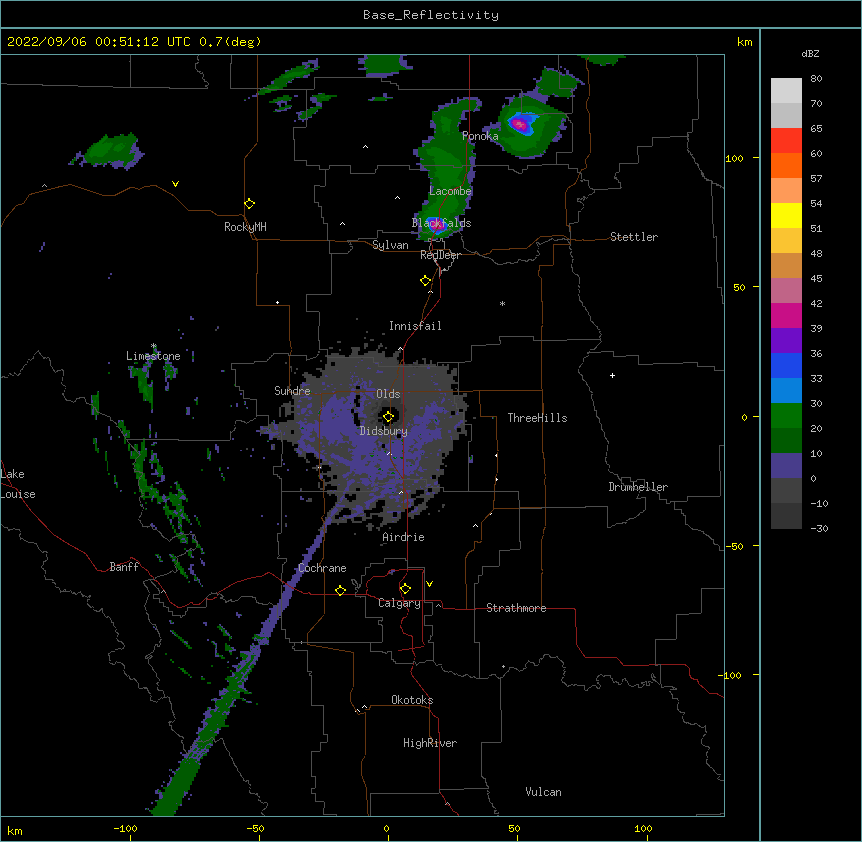Click the asterisk marker northeast of Innisfail
The width and height of the screenshot is (862, 842).
[502, 303]
